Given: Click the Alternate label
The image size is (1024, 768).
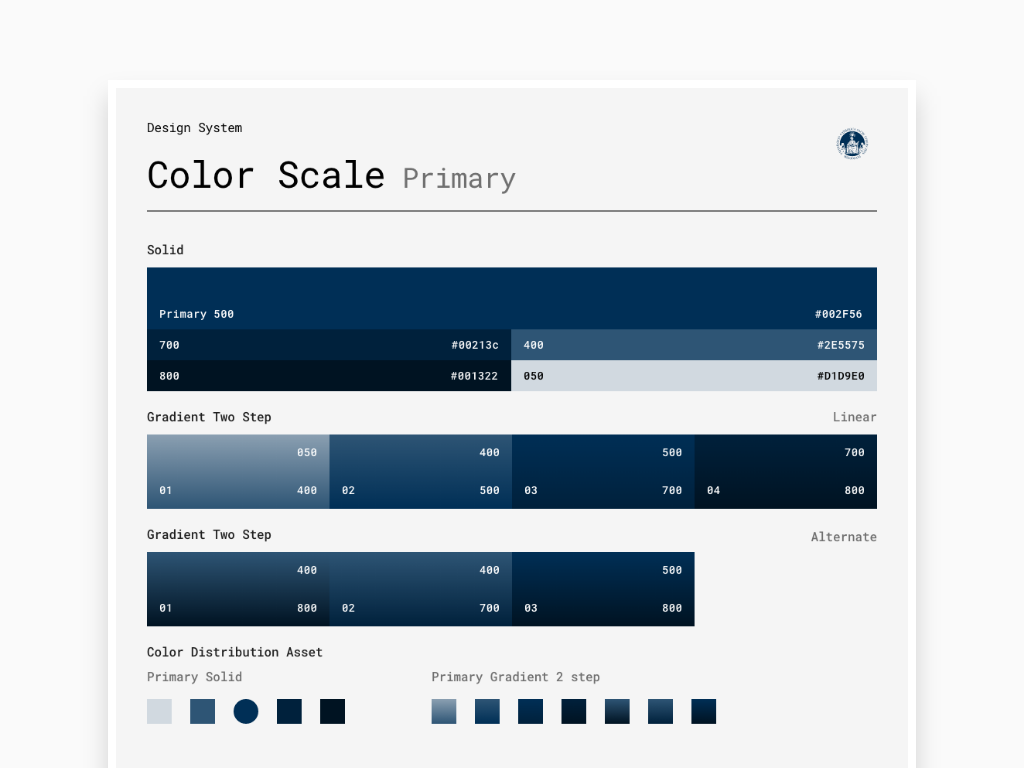Looking at the screenshot, I should (x=844, y=537).
